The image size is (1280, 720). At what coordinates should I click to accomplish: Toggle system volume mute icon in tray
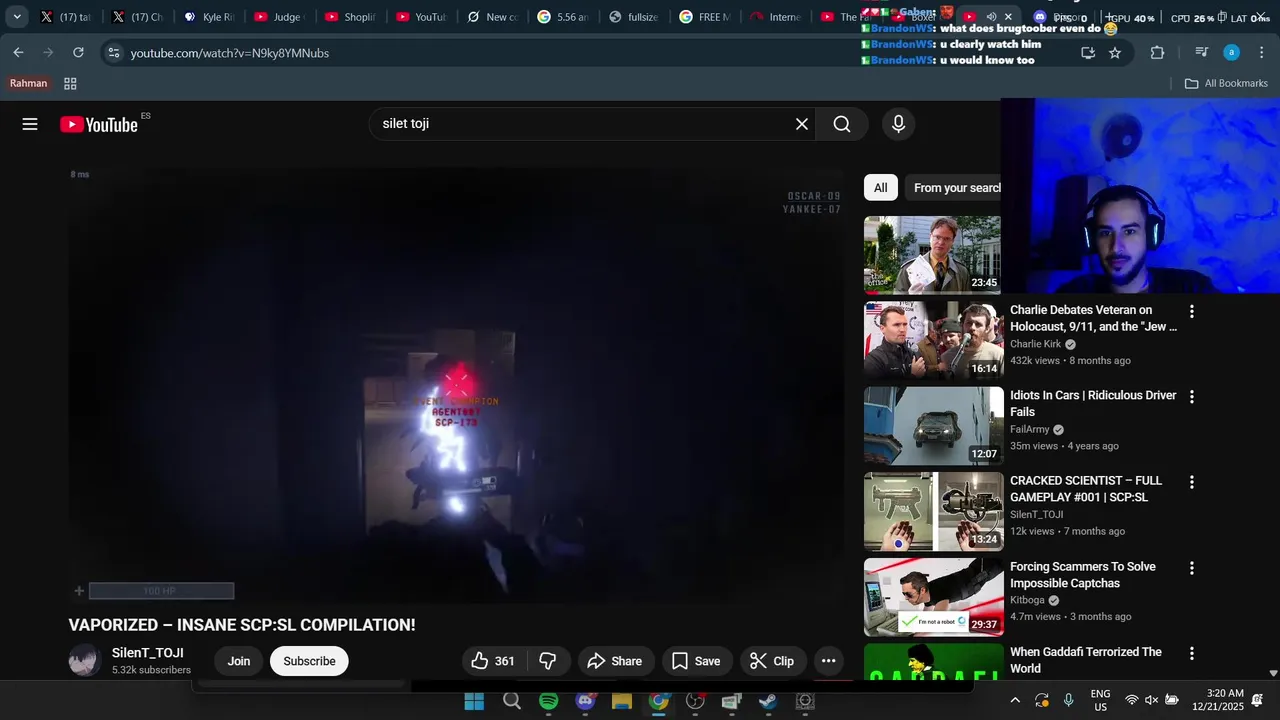point(1151,700)
